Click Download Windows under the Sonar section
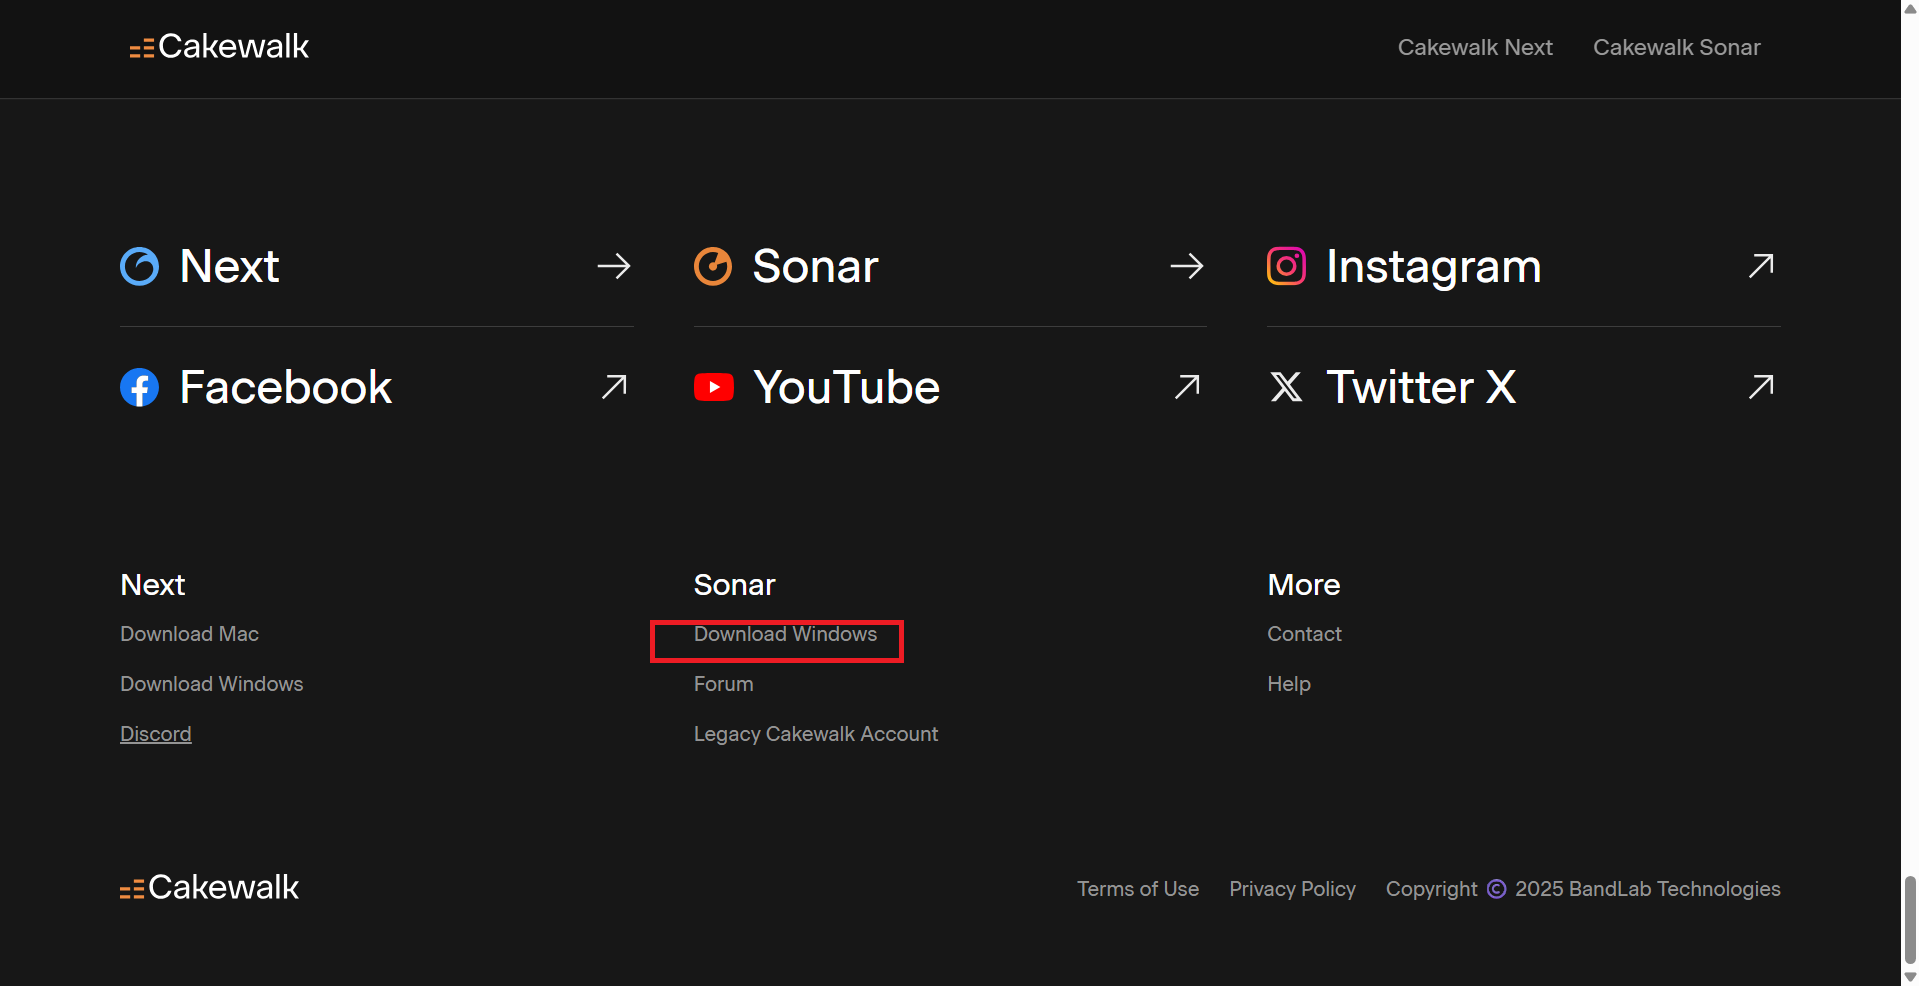 [x=785, y=634]
